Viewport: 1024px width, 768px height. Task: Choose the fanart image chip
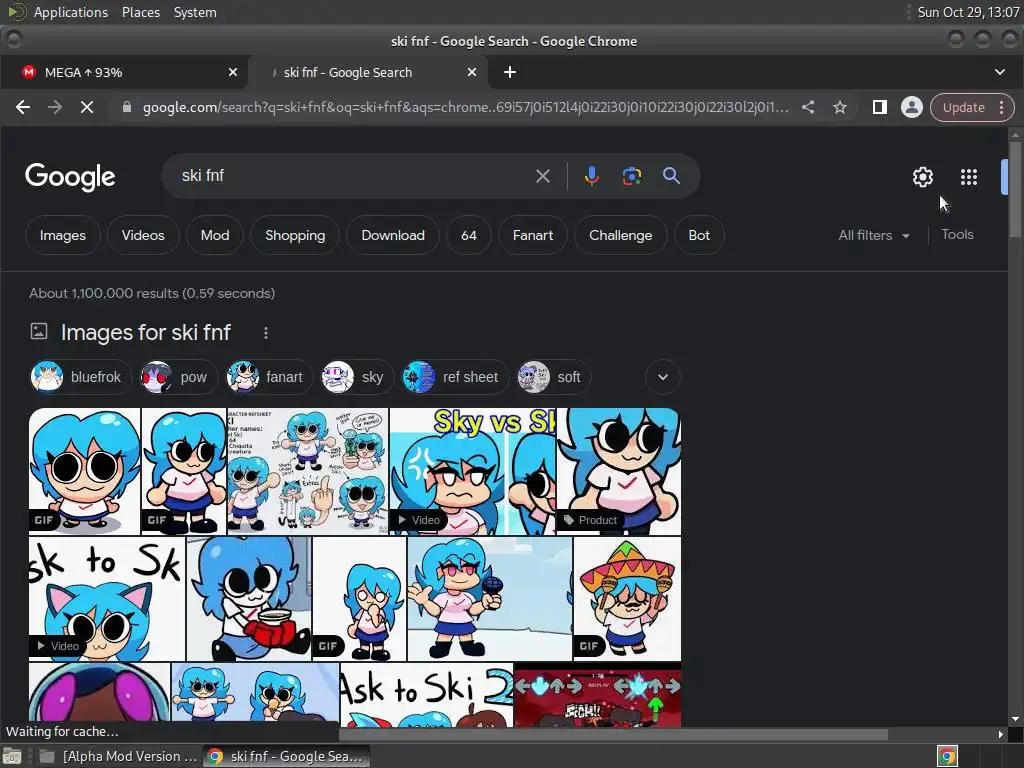268,377
